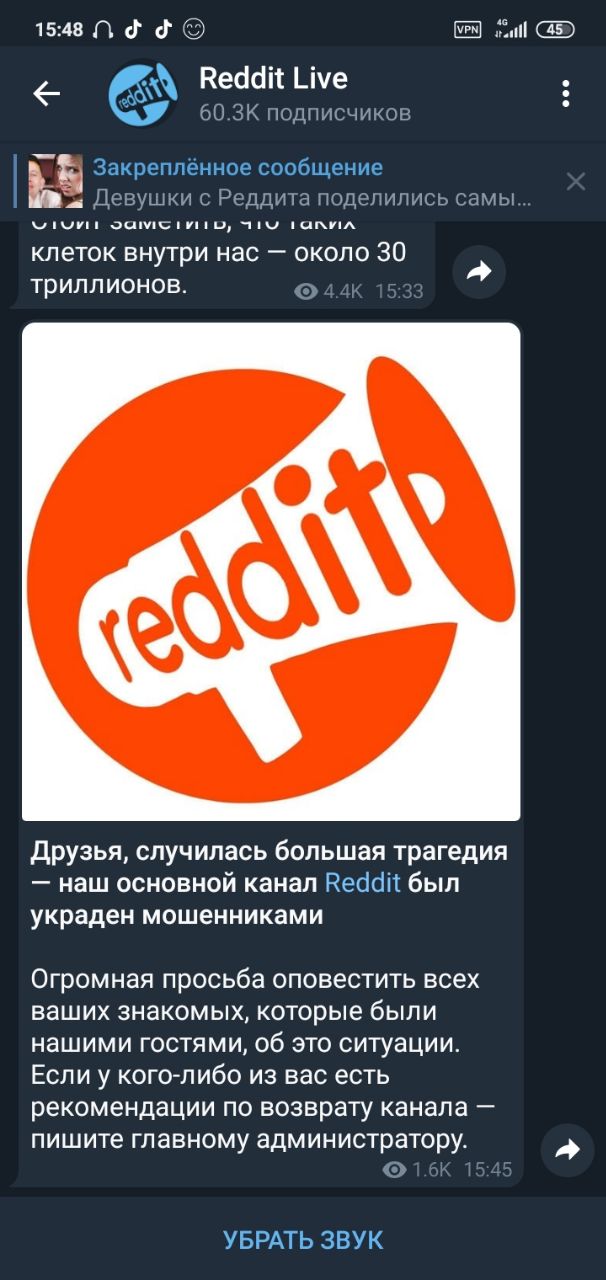This screenshot has width=606, height=1280.
Task: Open the orange Reddit megaphone image
Action: tap(271, 571)
